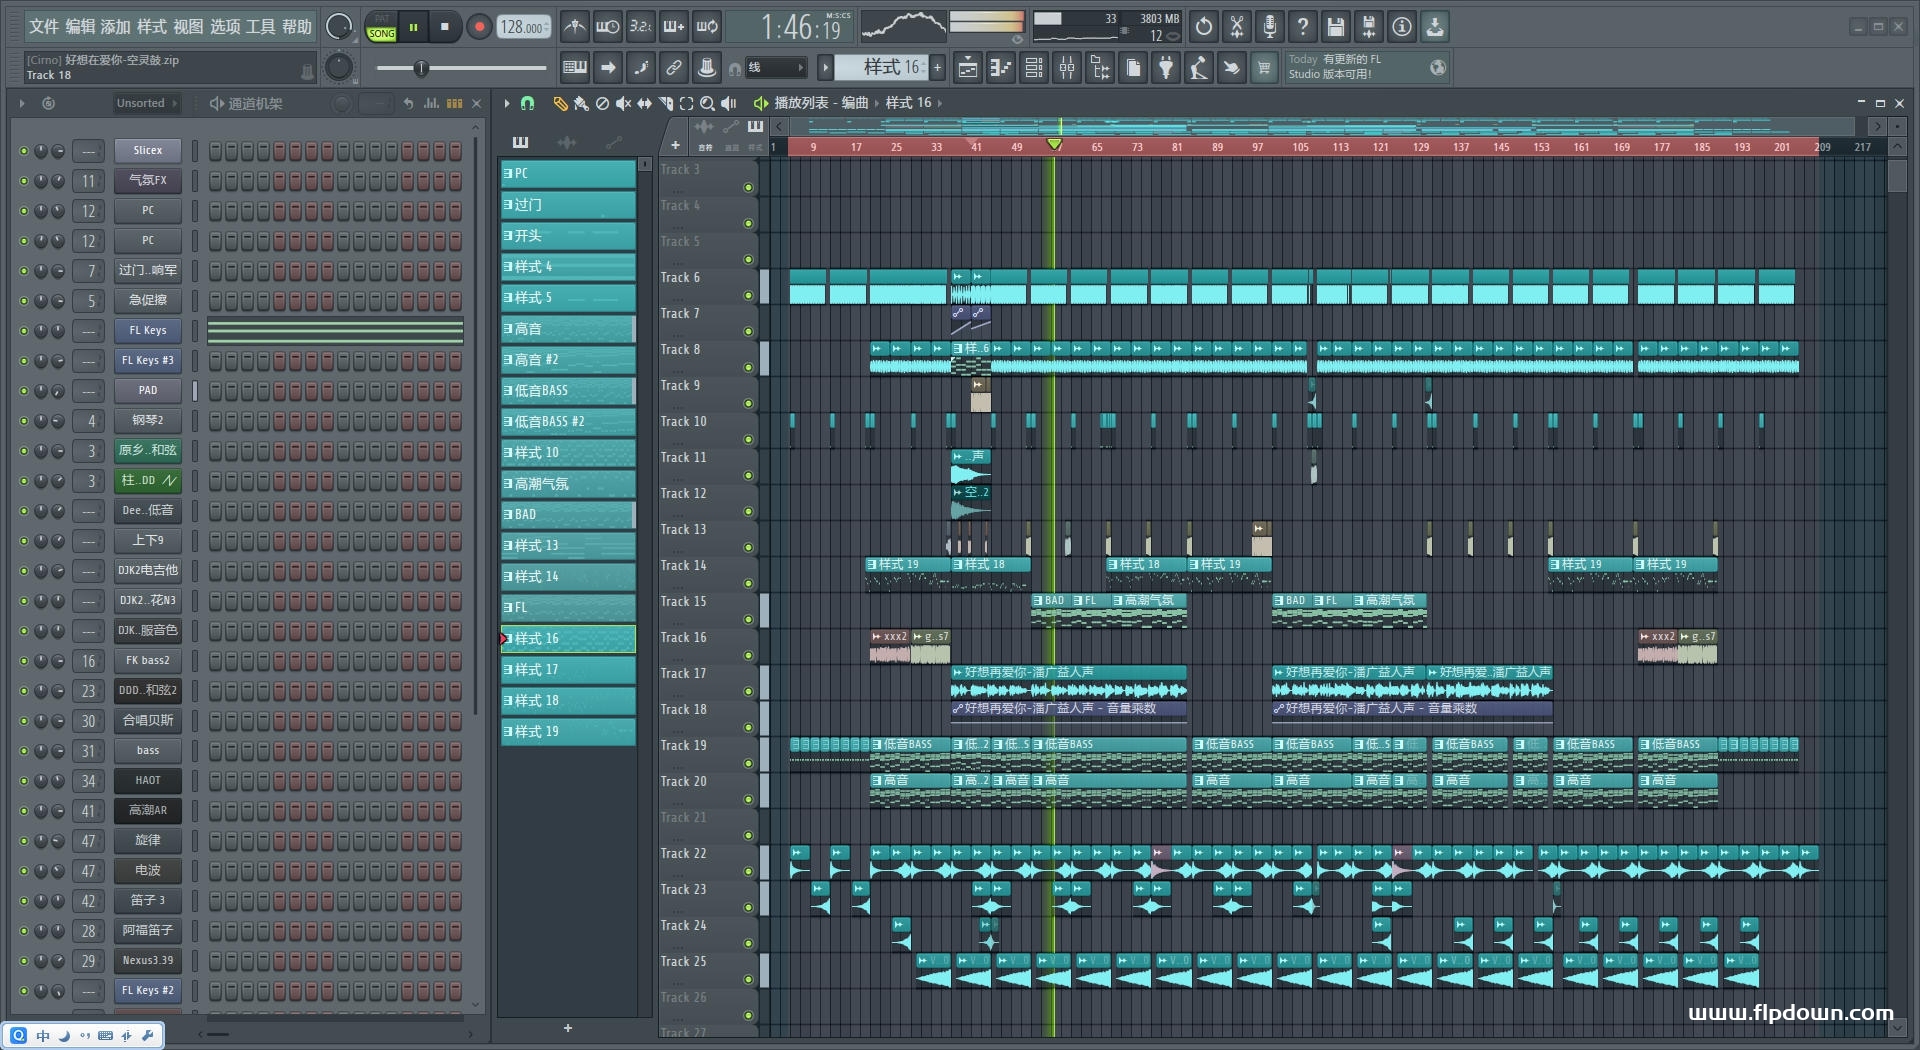Toggle the playlist snap magnet icon

pos(528,103)
